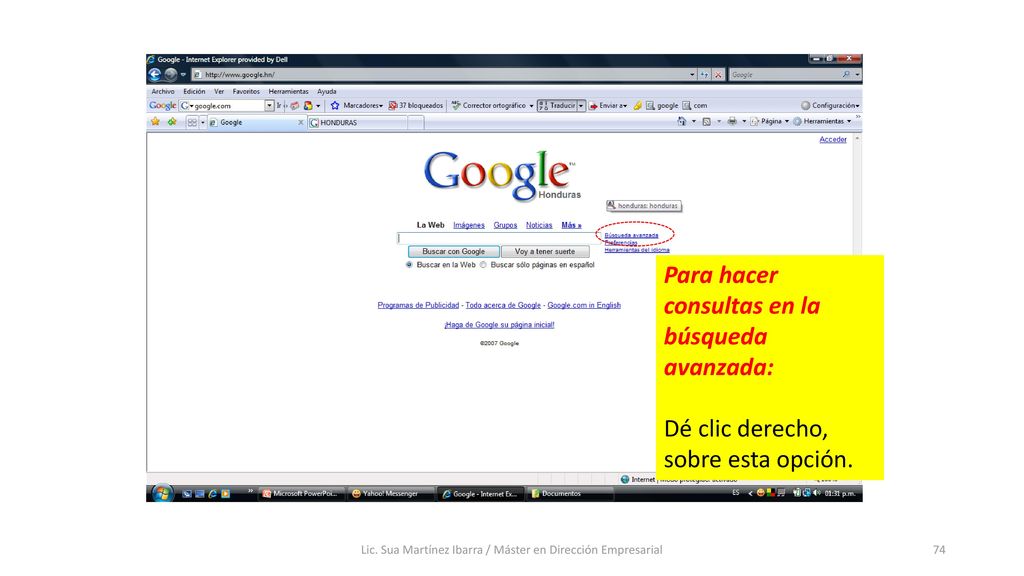Open the Archivo menu
Image resolution: width=1024 pixels, height=576 pixels.
coord(163,91)
